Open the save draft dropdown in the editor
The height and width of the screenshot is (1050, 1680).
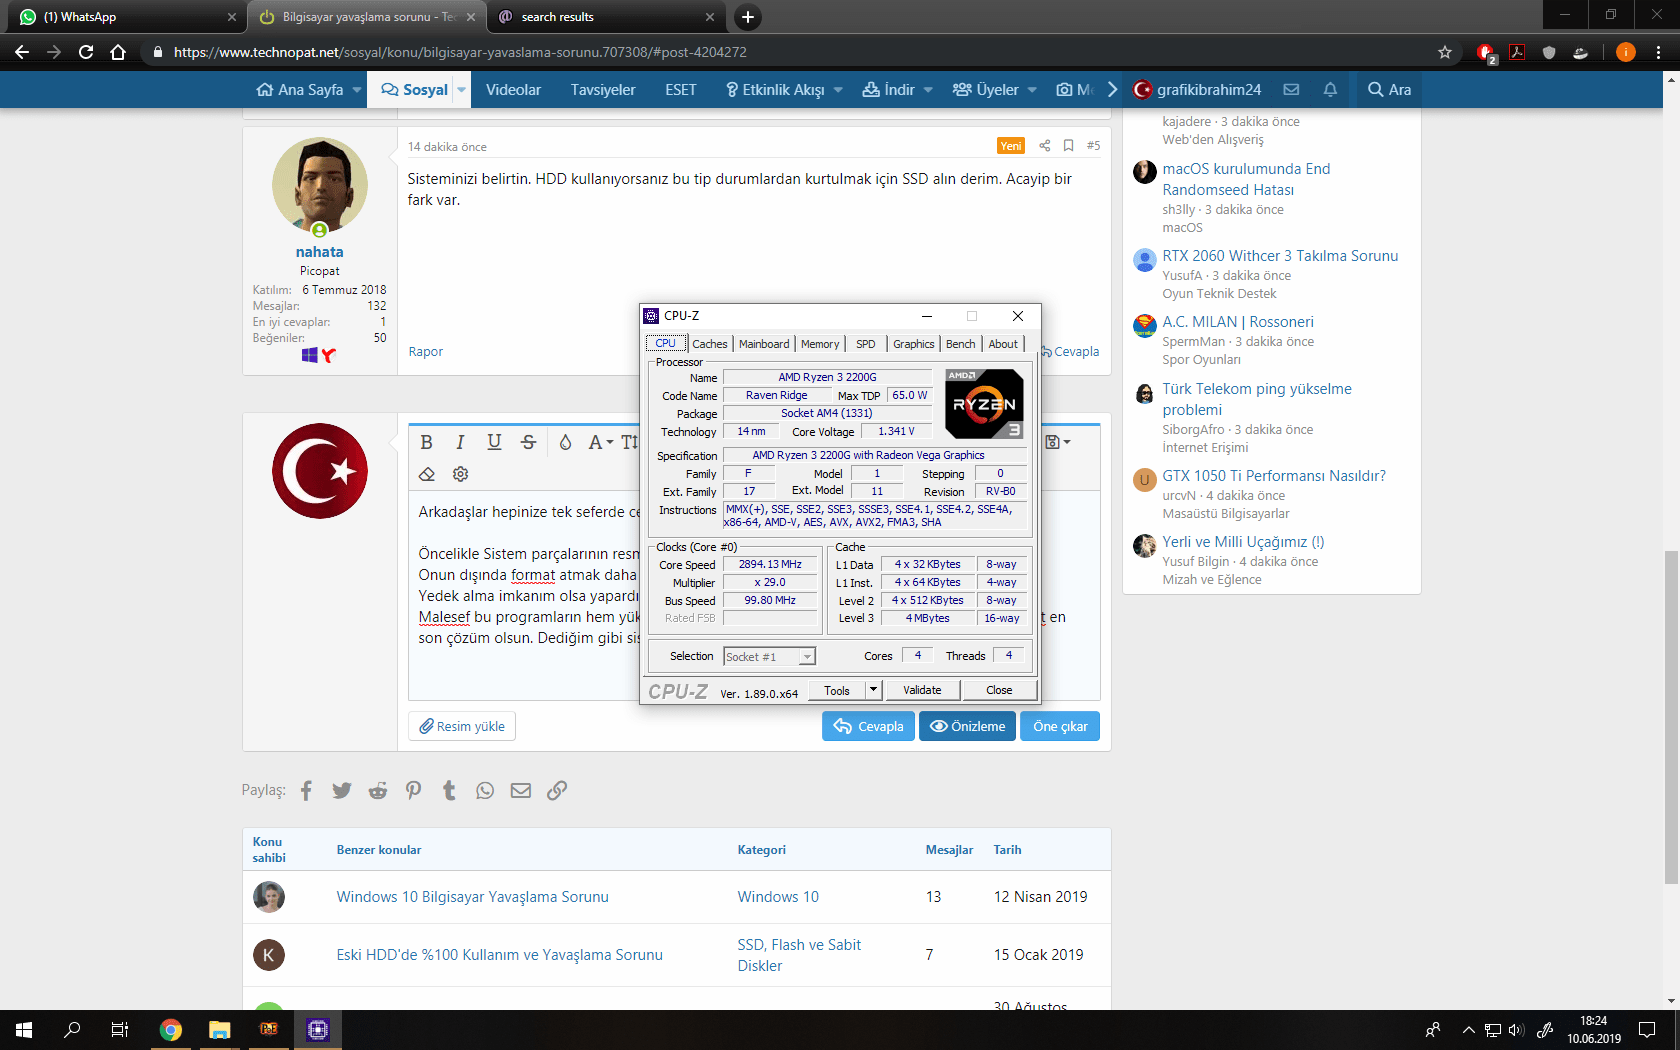coord(1058,442)
